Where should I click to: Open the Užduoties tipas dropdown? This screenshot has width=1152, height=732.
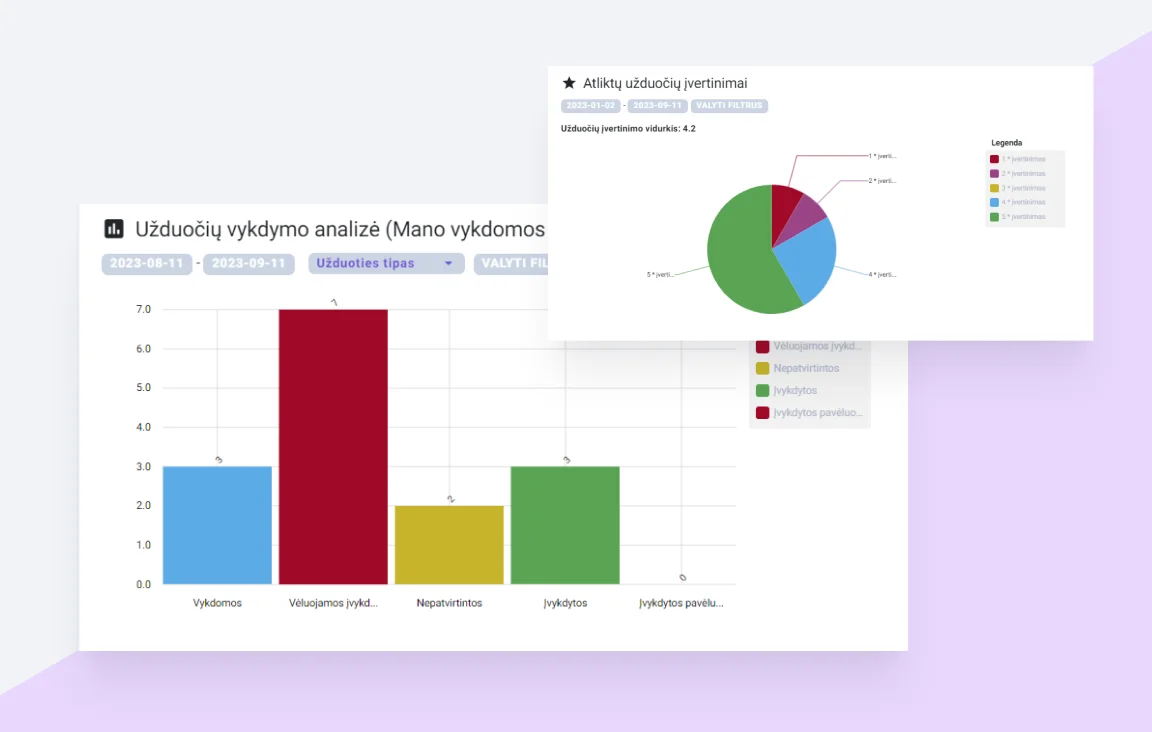click(x=386, y=264)
